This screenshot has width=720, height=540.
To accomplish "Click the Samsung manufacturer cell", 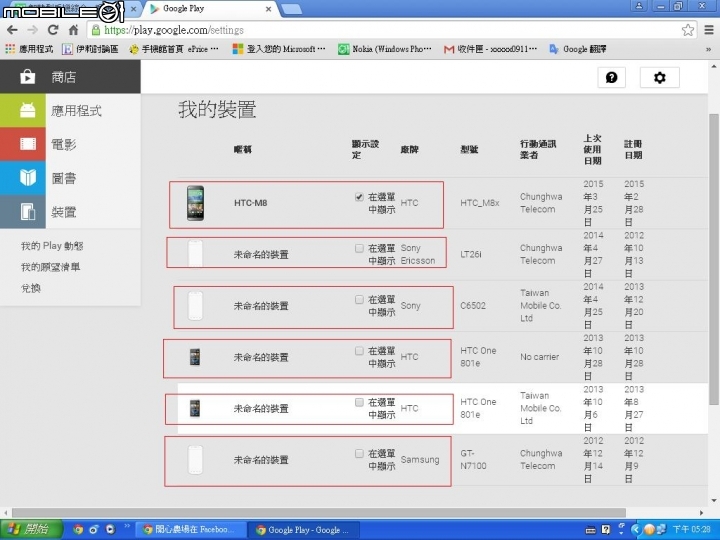I will (x=420, y=459).
